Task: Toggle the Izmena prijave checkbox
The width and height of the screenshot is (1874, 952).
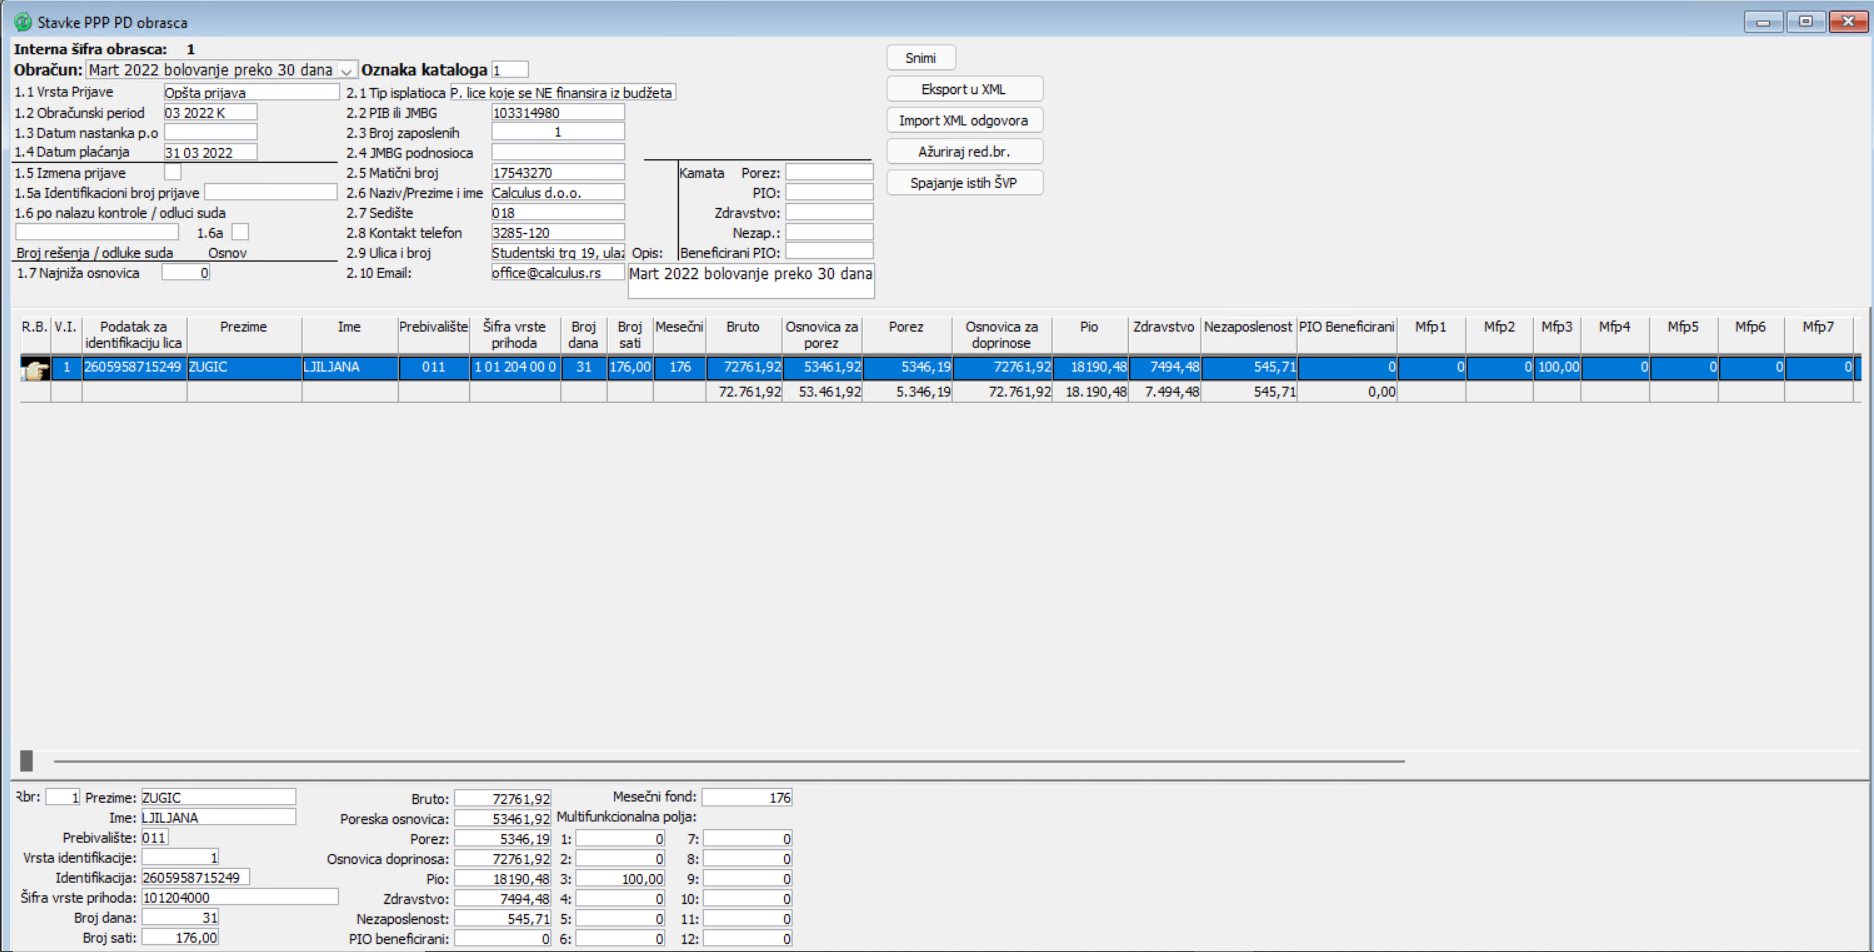Action: [x=173, y=172]
